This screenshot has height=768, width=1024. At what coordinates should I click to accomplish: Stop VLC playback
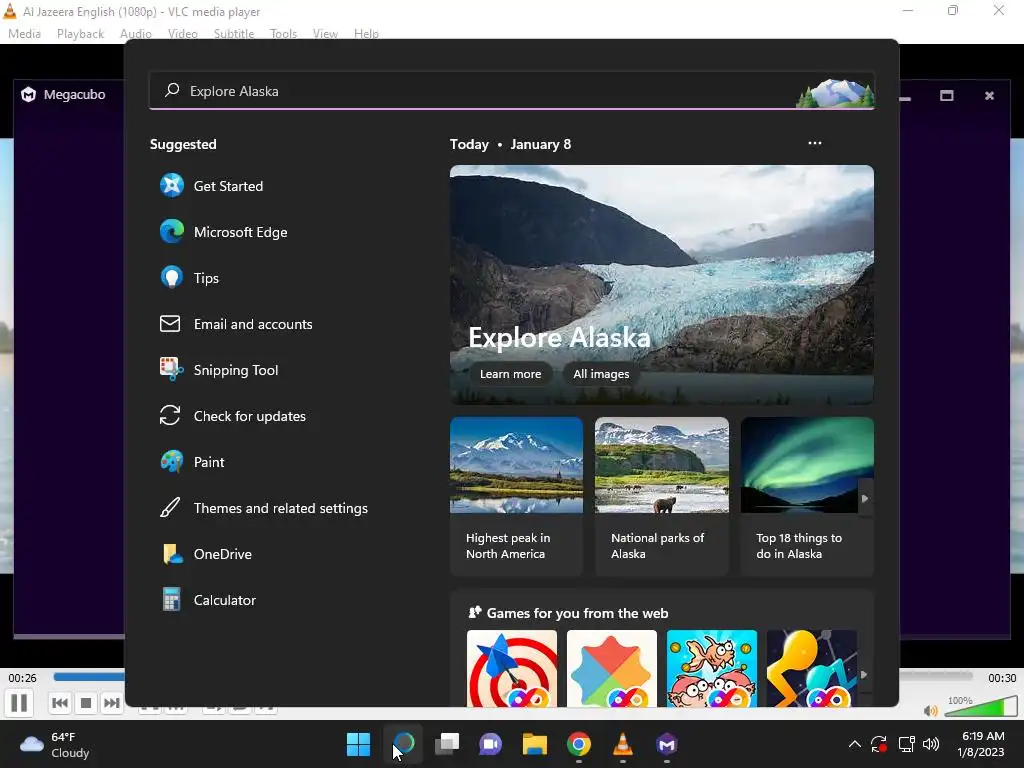(x=86, y=703)
